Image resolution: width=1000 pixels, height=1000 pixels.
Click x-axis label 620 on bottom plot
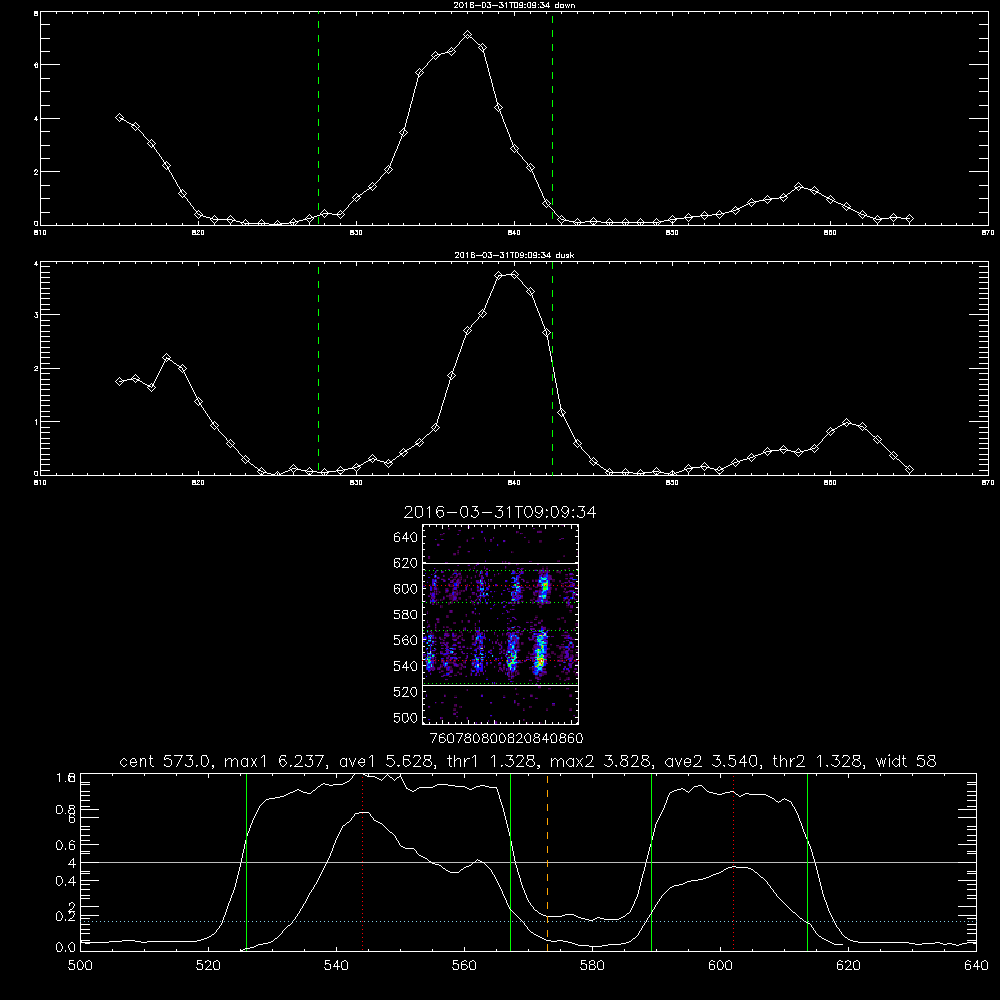click(x=848, y=966)
